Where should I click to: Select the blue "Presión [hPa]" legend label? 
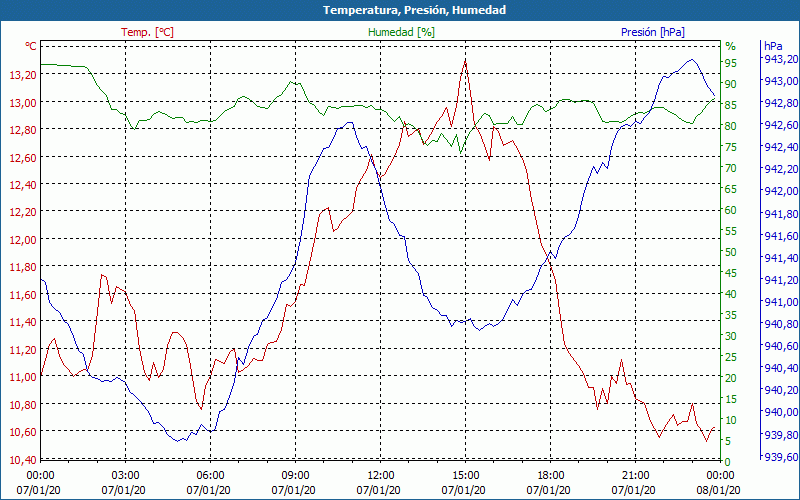[653, 32]
